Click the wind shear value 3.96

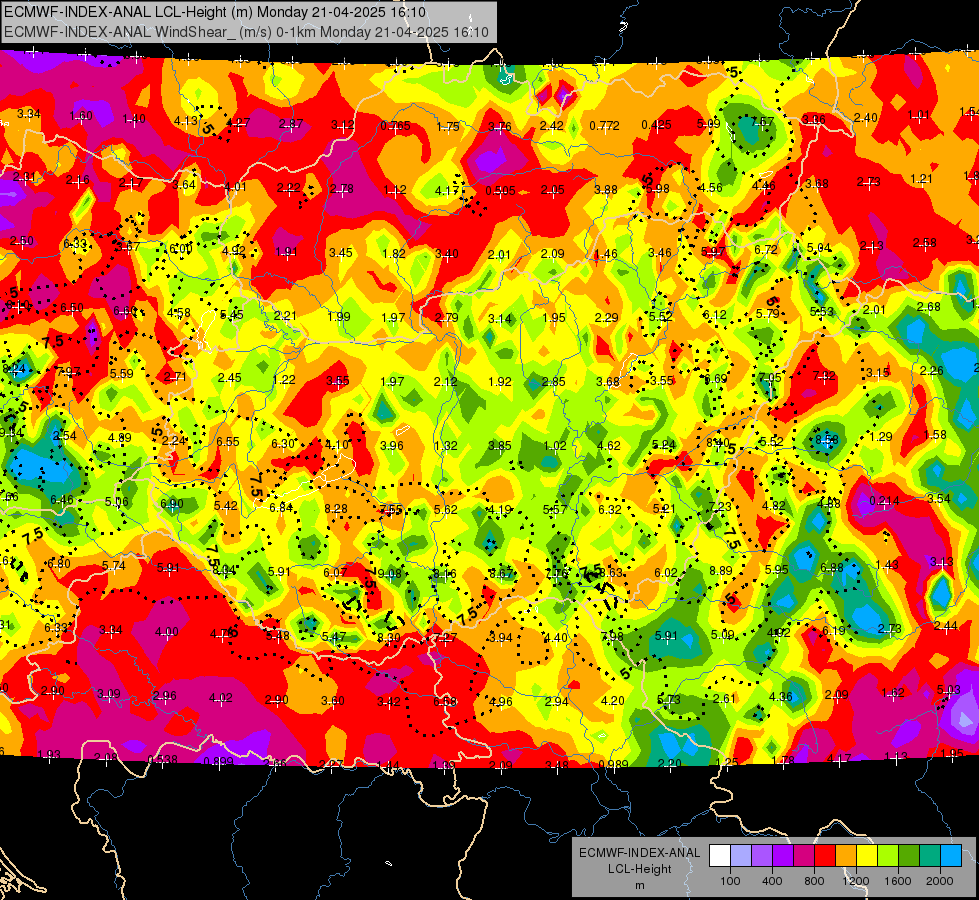[x=392, y=446]
